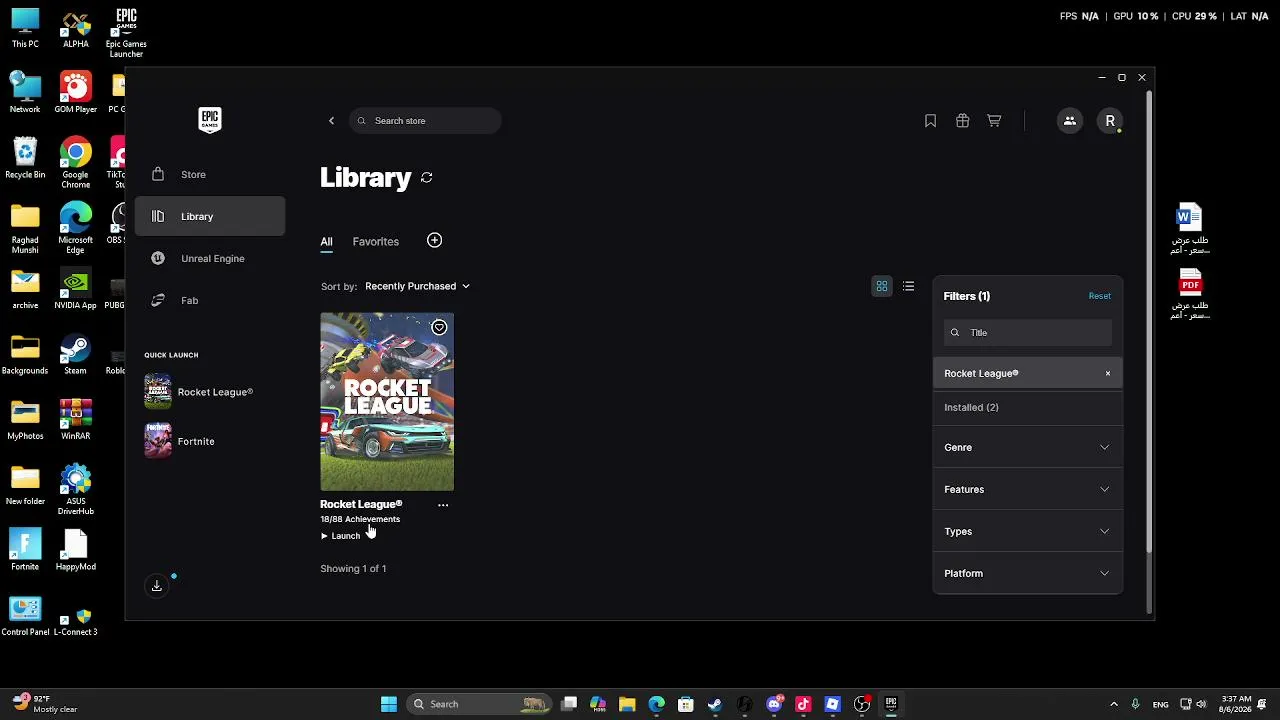Viewport: 1280px width, 720px height.
Task: Open the gift icon in the top bar
Action: tap(962, 121)
